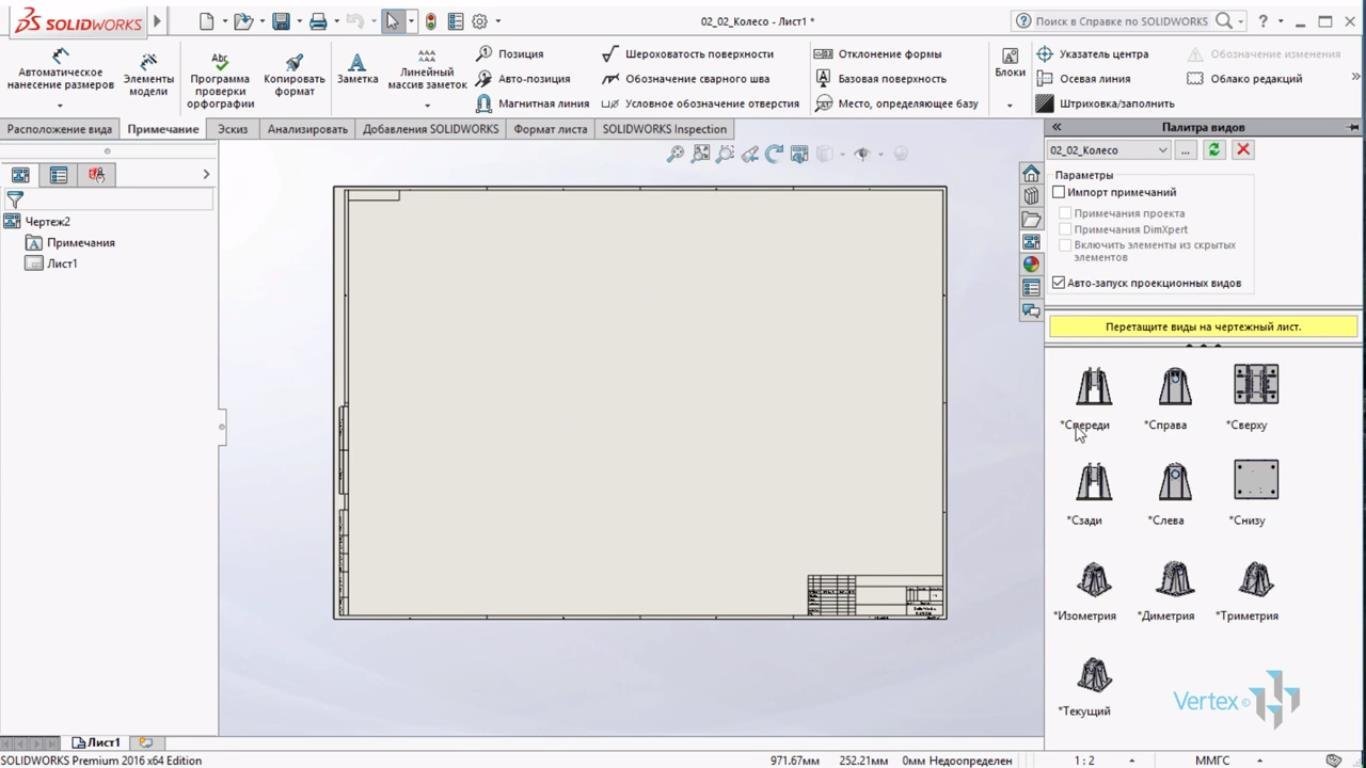Toggle Примечания DimXpert checkbox
The image size is (1366, 768).
[x=1066, y=229]
